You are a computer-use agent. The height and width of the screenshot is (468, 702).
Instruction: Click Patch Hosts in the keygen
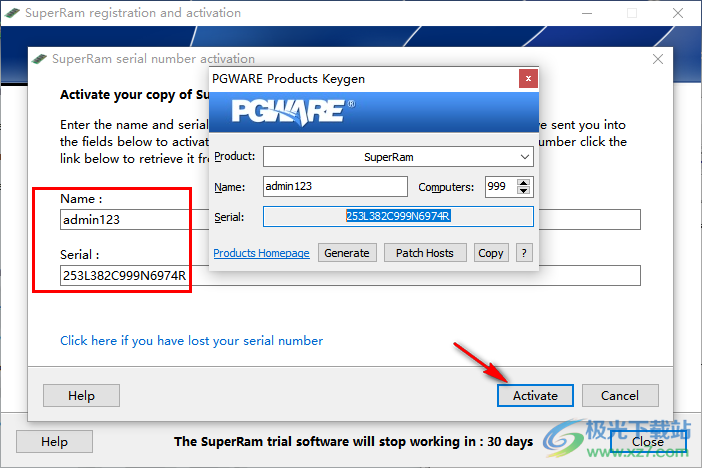pyautogui.click(x=425, y=253)
